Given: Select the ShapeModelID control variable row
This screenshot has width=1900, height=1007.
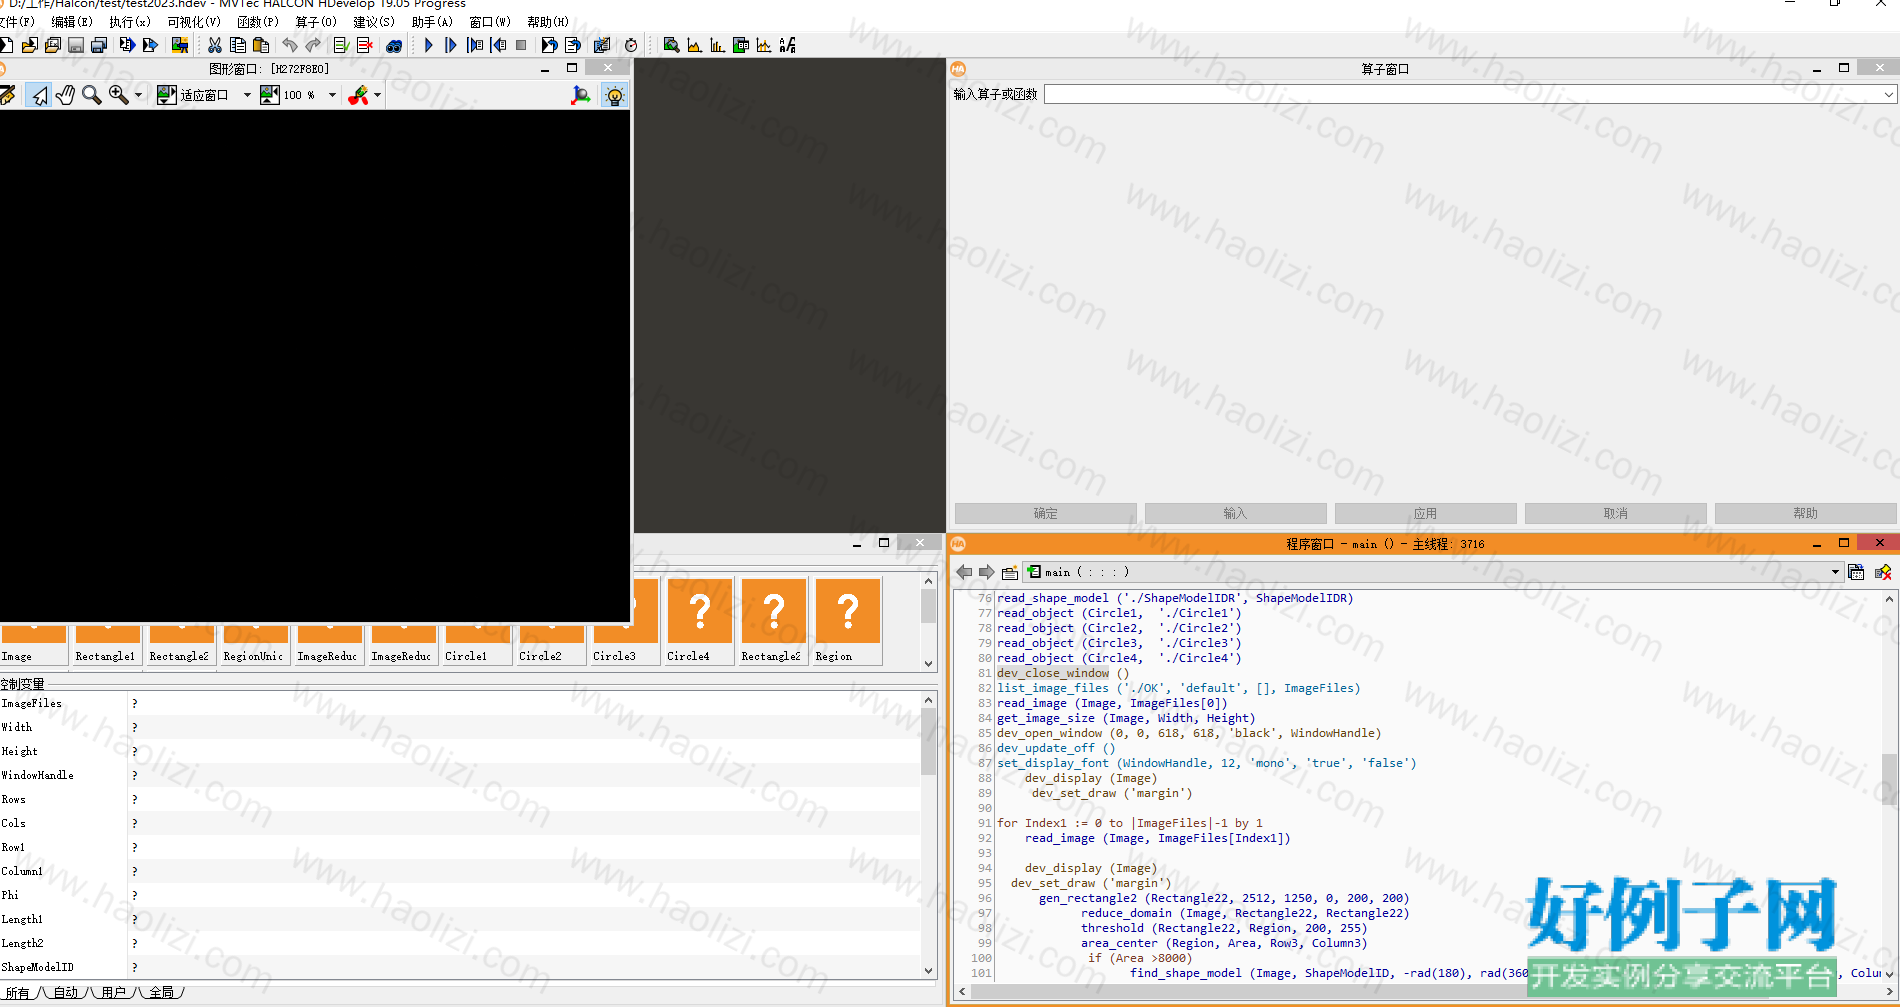Looking at the screenshot, I should click(x=460, y=967).
